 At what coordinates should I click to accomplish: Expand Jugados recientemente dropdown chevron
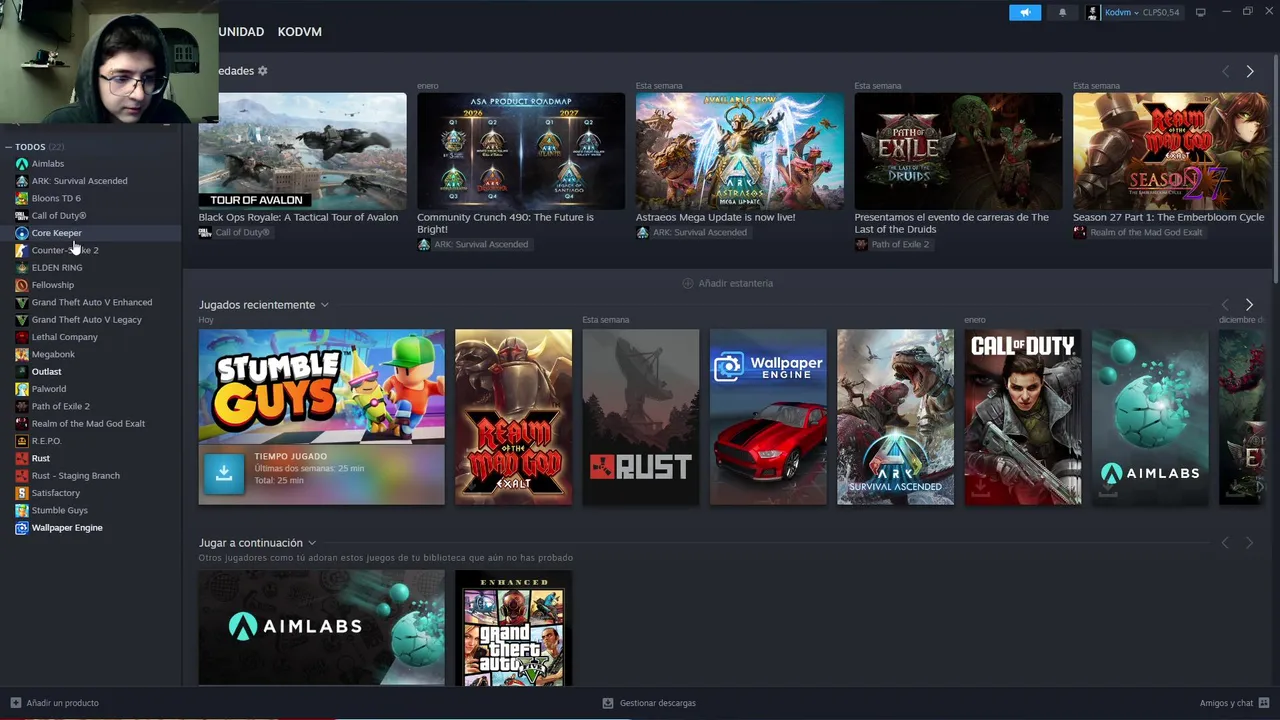point(324,305)
